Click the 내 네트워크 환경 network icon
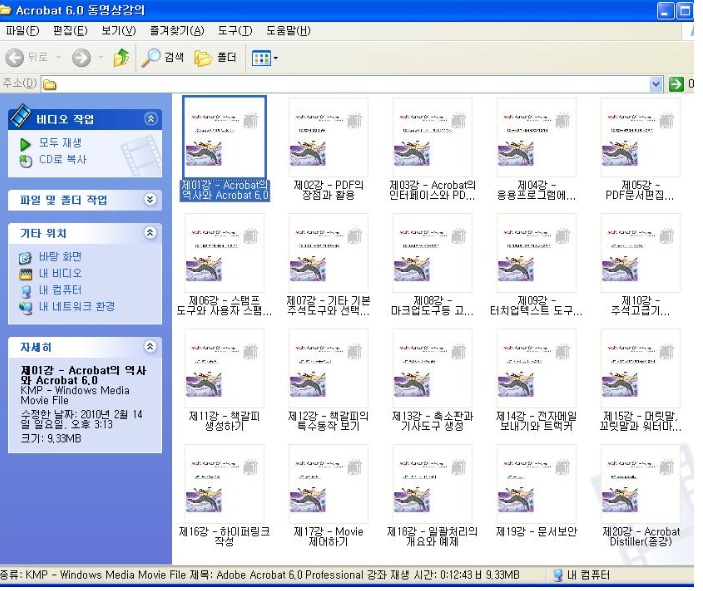This screenshot has width=703, height=591. click(26, 308)
